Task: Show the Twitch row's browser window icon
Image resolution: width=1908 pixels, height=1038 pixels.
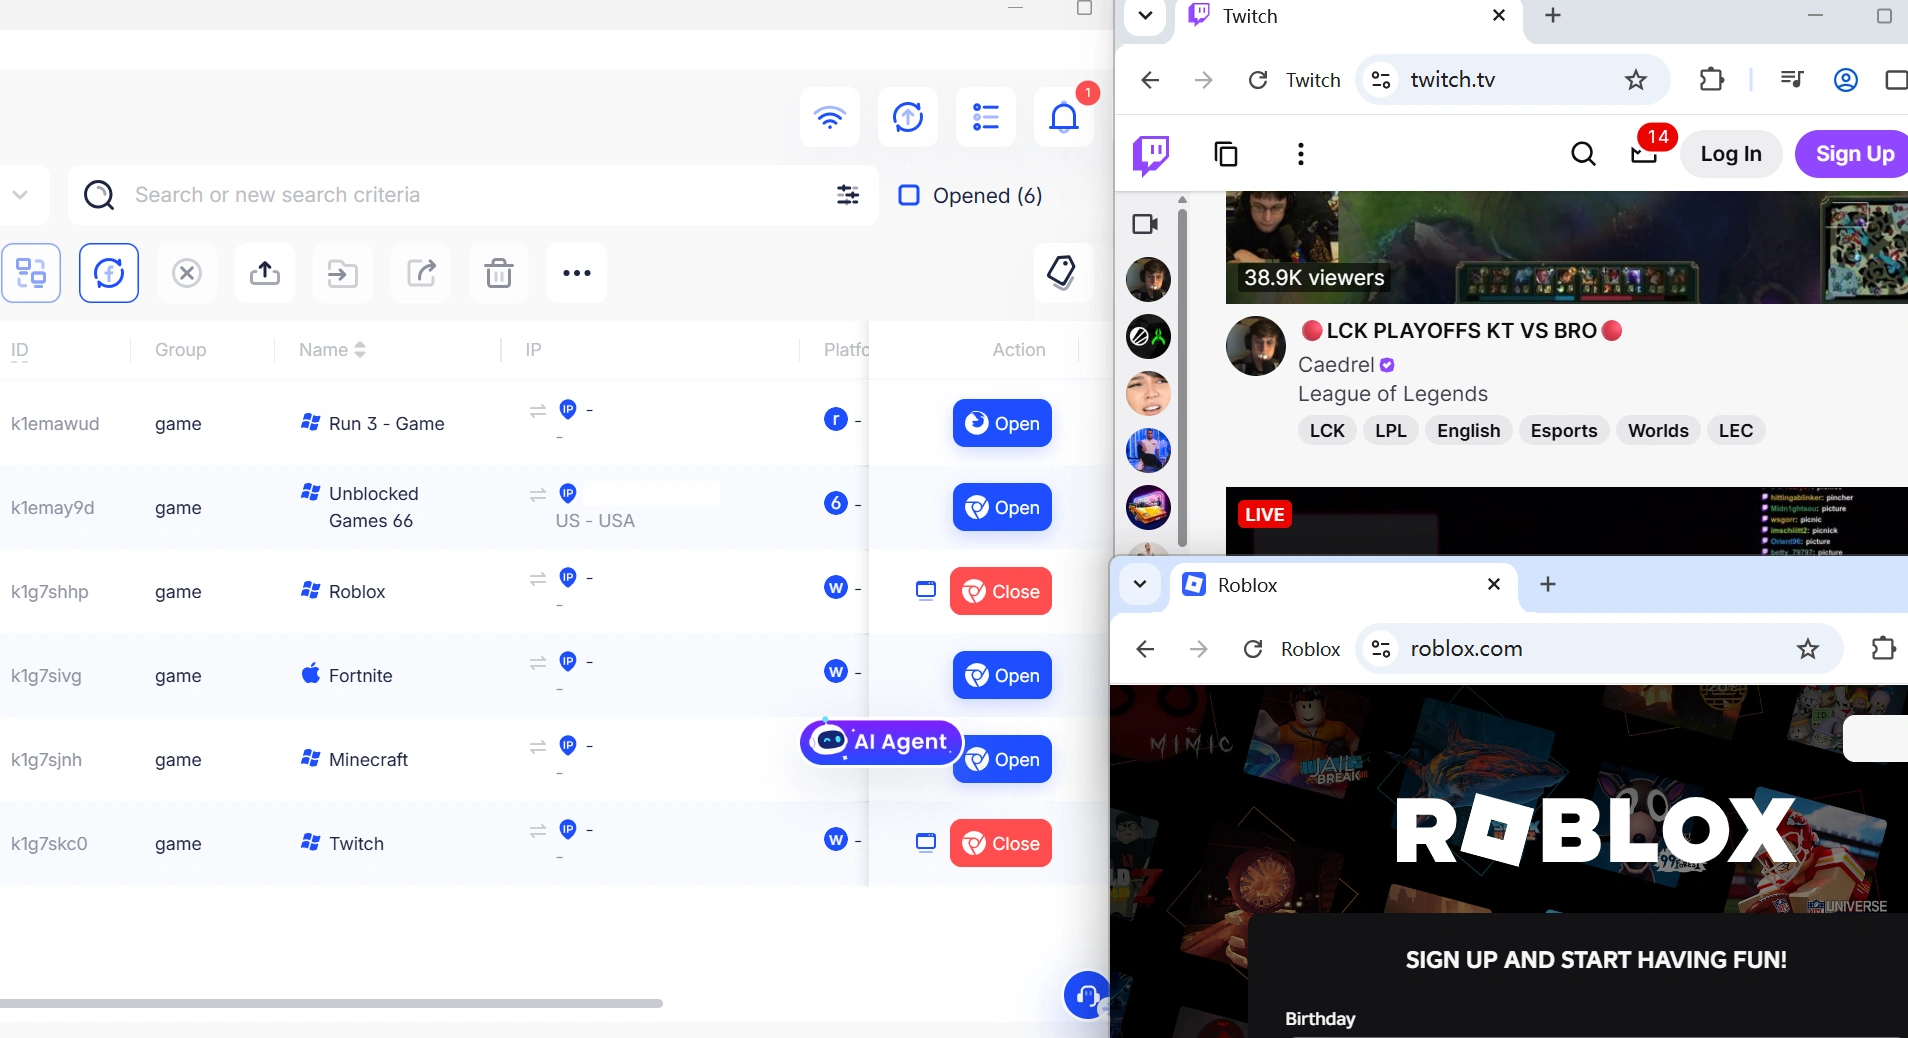Action: (x=926, y=843)
